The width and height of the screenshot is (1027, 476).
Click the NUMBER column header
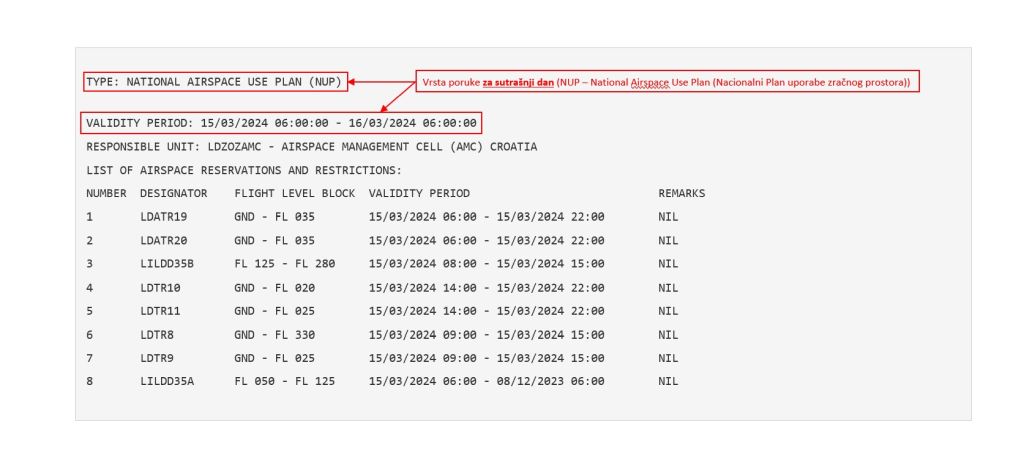pyautogui.click(x=106, y=193)
